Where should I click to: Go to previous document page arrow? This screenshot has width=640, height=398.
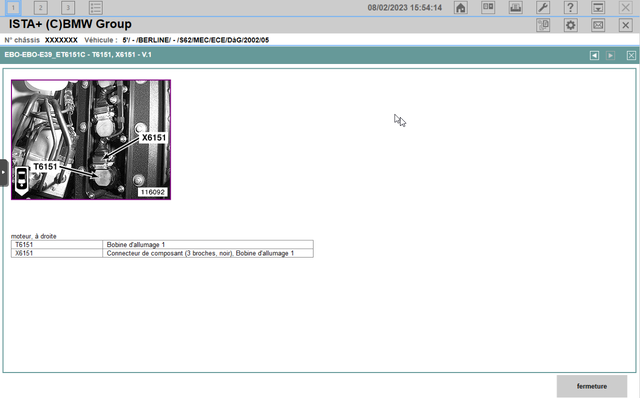click(594, 56)
